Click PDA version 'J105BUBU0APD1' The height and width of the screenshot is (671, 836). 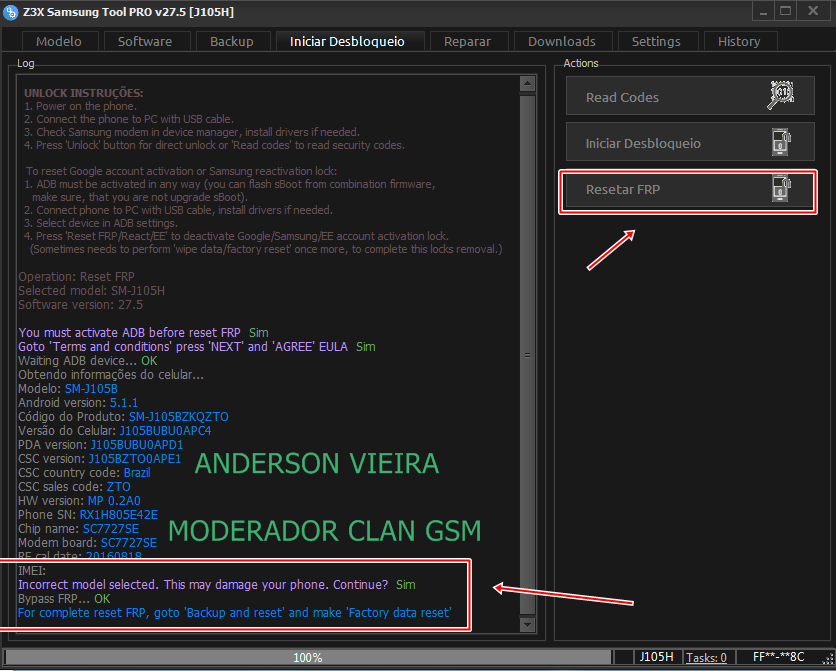pyautogui.click(x=137, y=444)
